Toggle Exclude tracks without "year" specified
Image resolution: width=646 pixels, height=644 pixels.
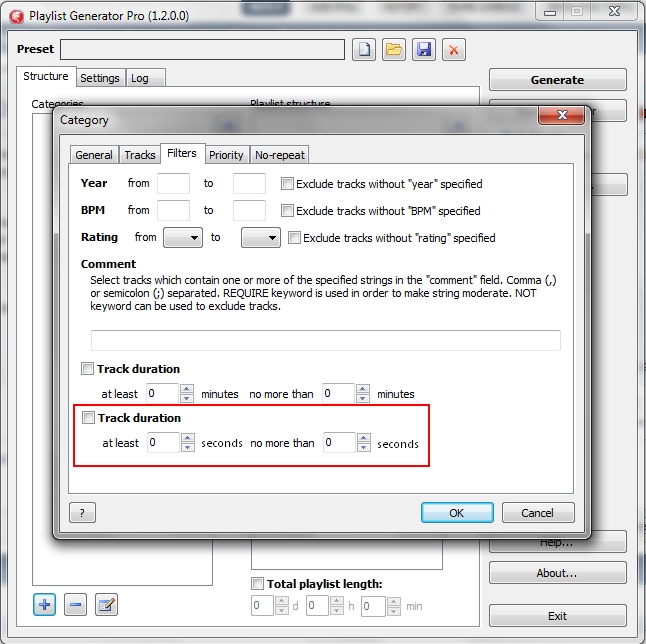tap(287, 183)
